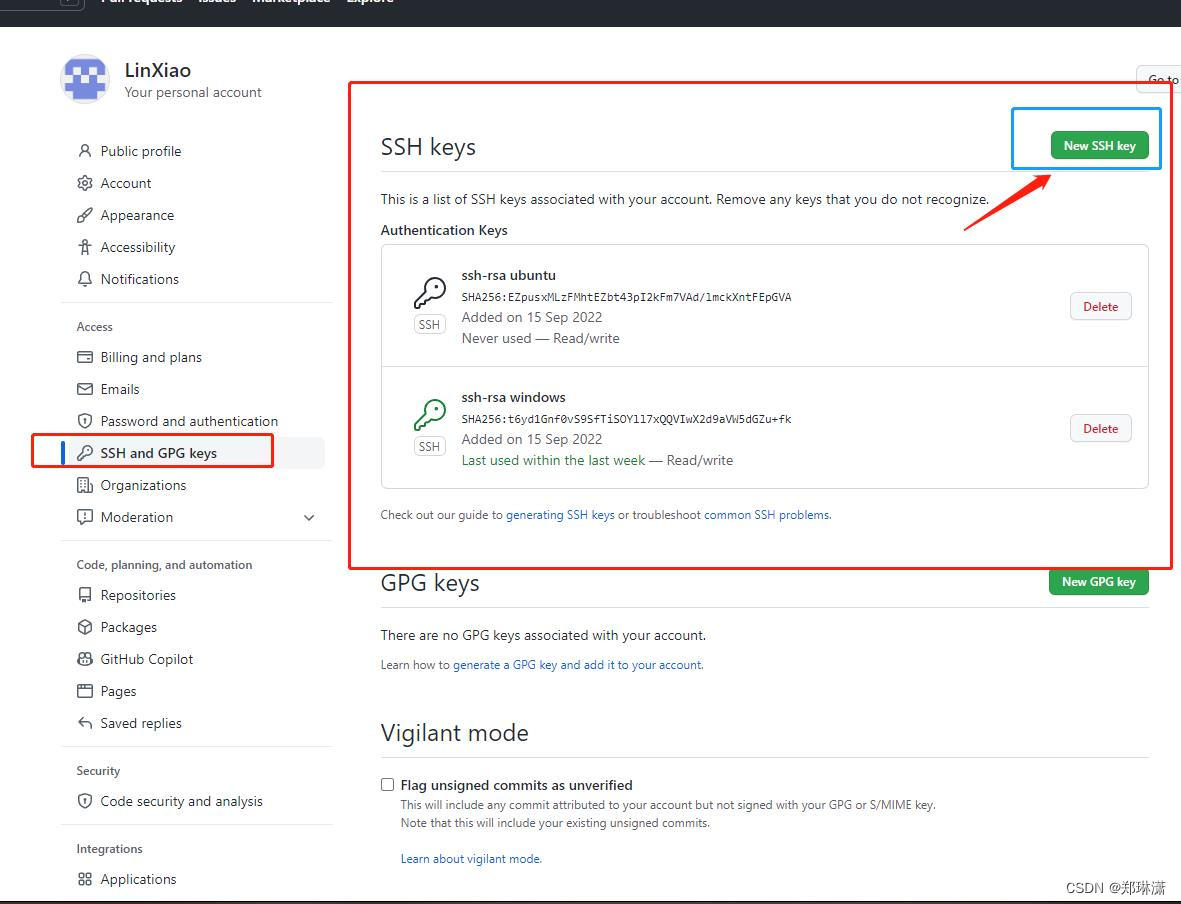Click the SSH badge under windows key
Viewport: 1181px width, 904px height.
click(x=429, y=447)
